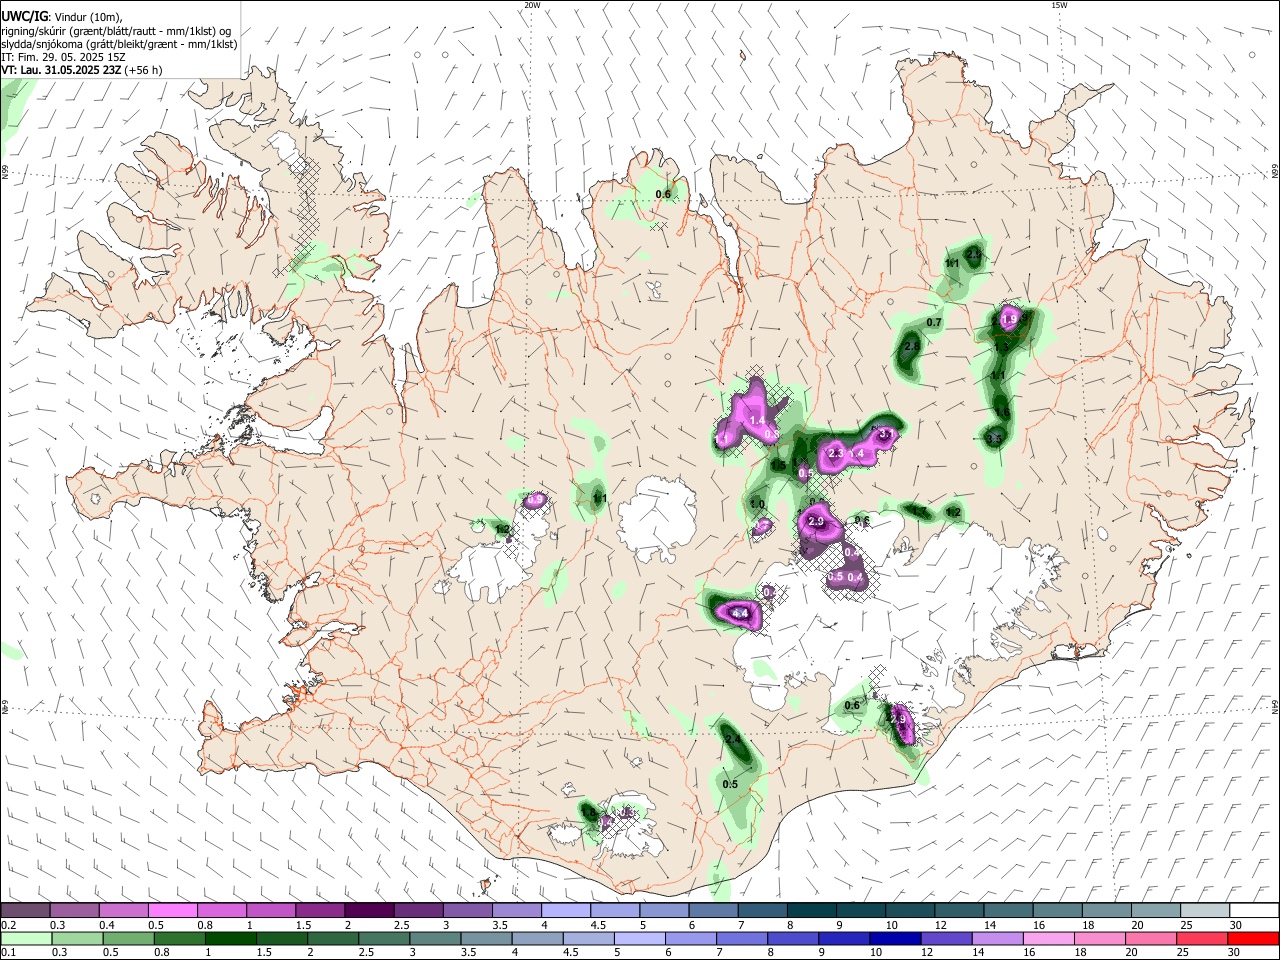Screen dimensions: 1280x960
Task: Pick the darkest purple 2–2.5 top-row swatch
Action: click(x=369, y=911)
